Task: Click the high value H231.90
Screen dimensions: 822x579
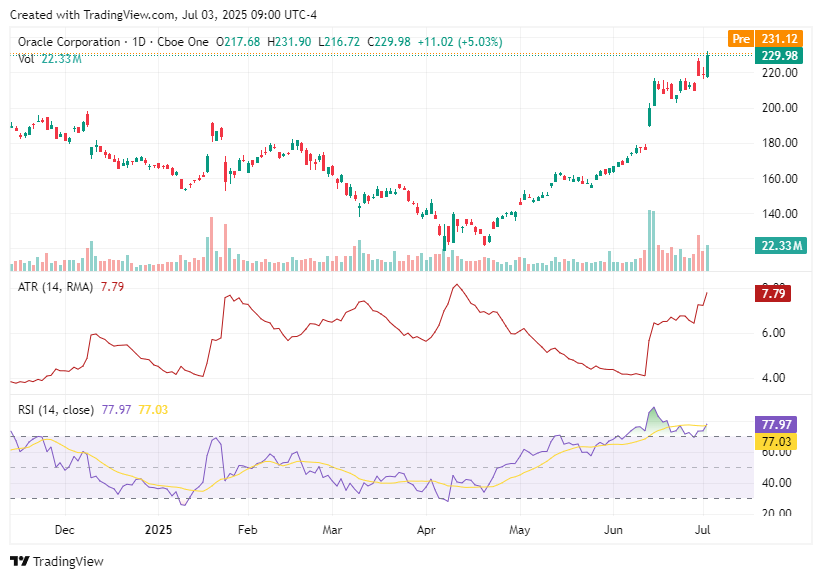Action: point(289,42)
